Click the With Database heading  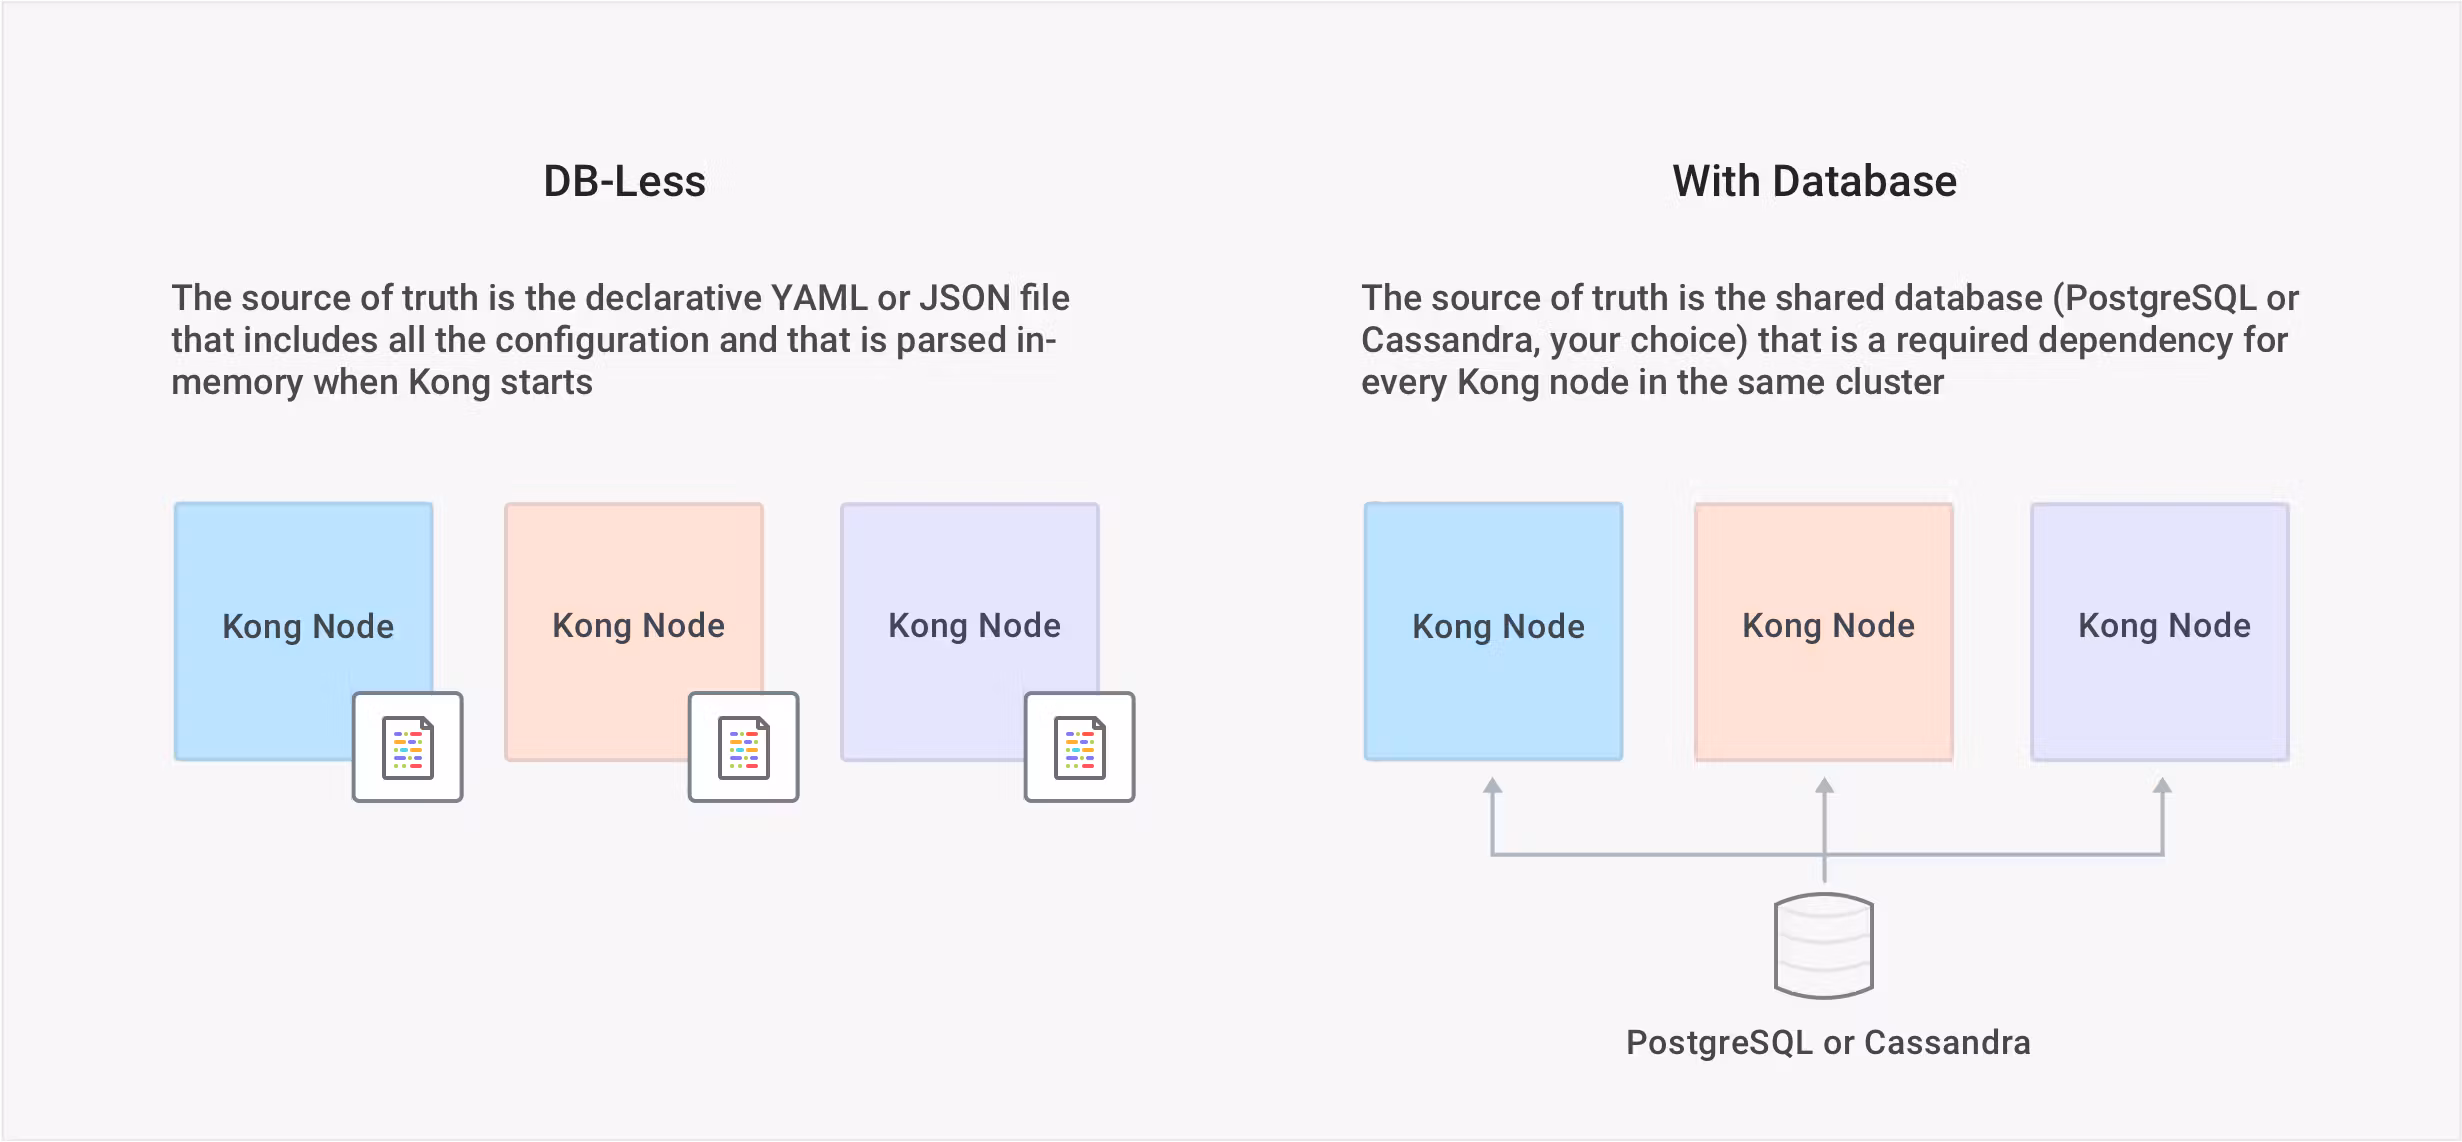[x=1814, y=182]
